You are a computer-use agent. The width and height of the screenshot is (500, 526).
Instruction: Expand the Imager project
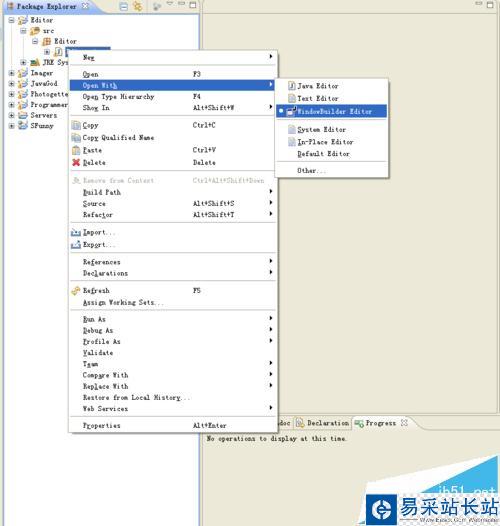click(12, 73)
